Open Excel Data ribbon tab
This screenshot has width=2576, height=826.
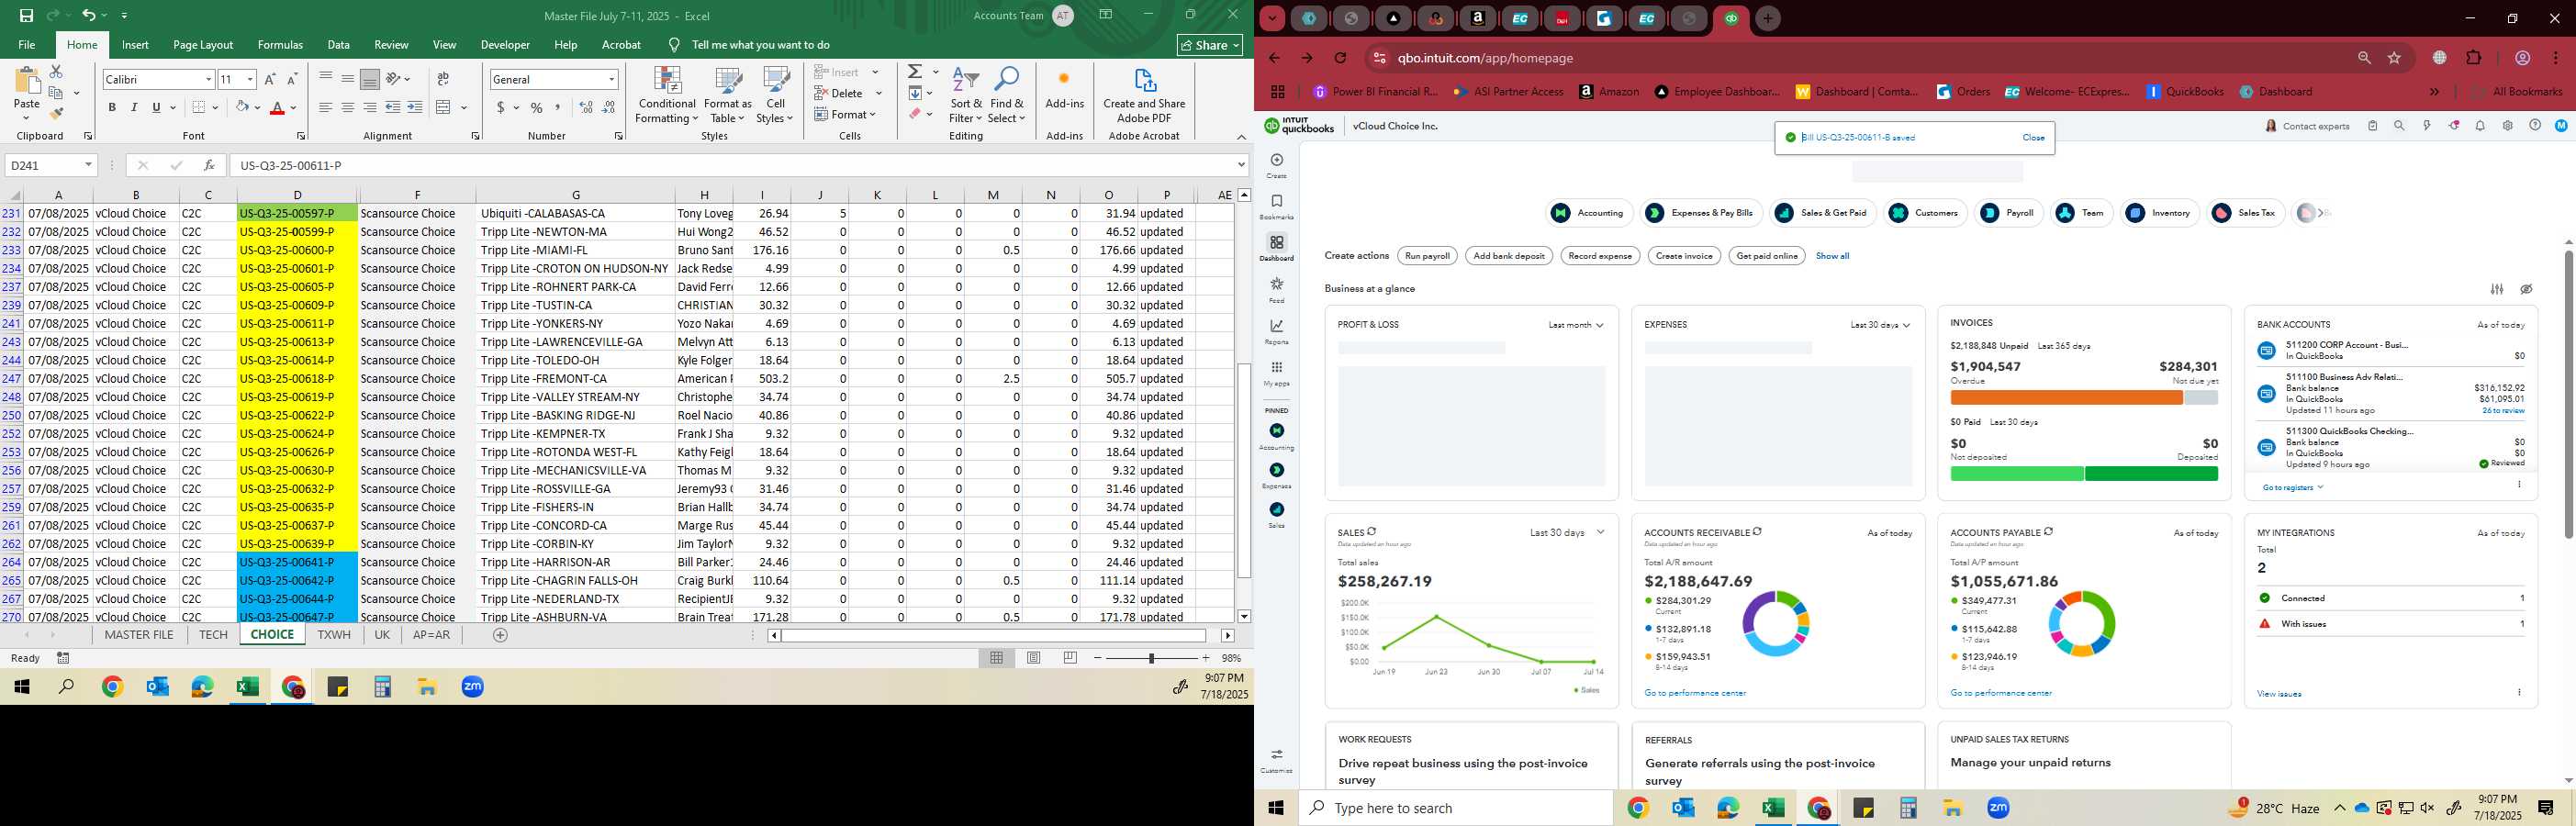tap(339, 45)
